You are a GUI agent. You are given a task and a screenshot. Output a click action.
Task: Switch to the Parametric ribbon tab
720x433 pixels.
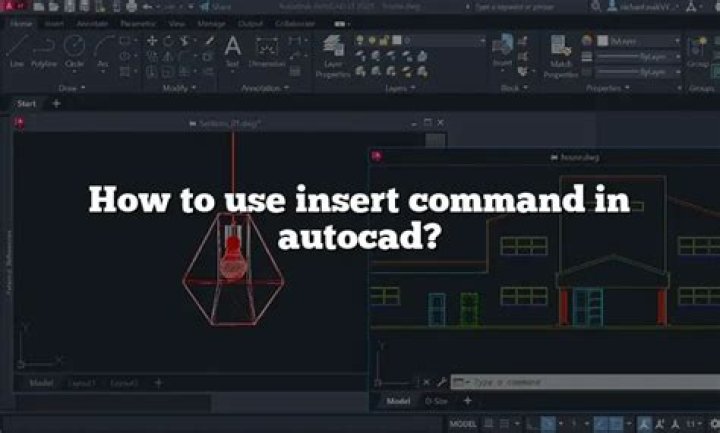[x=138, y=23]
